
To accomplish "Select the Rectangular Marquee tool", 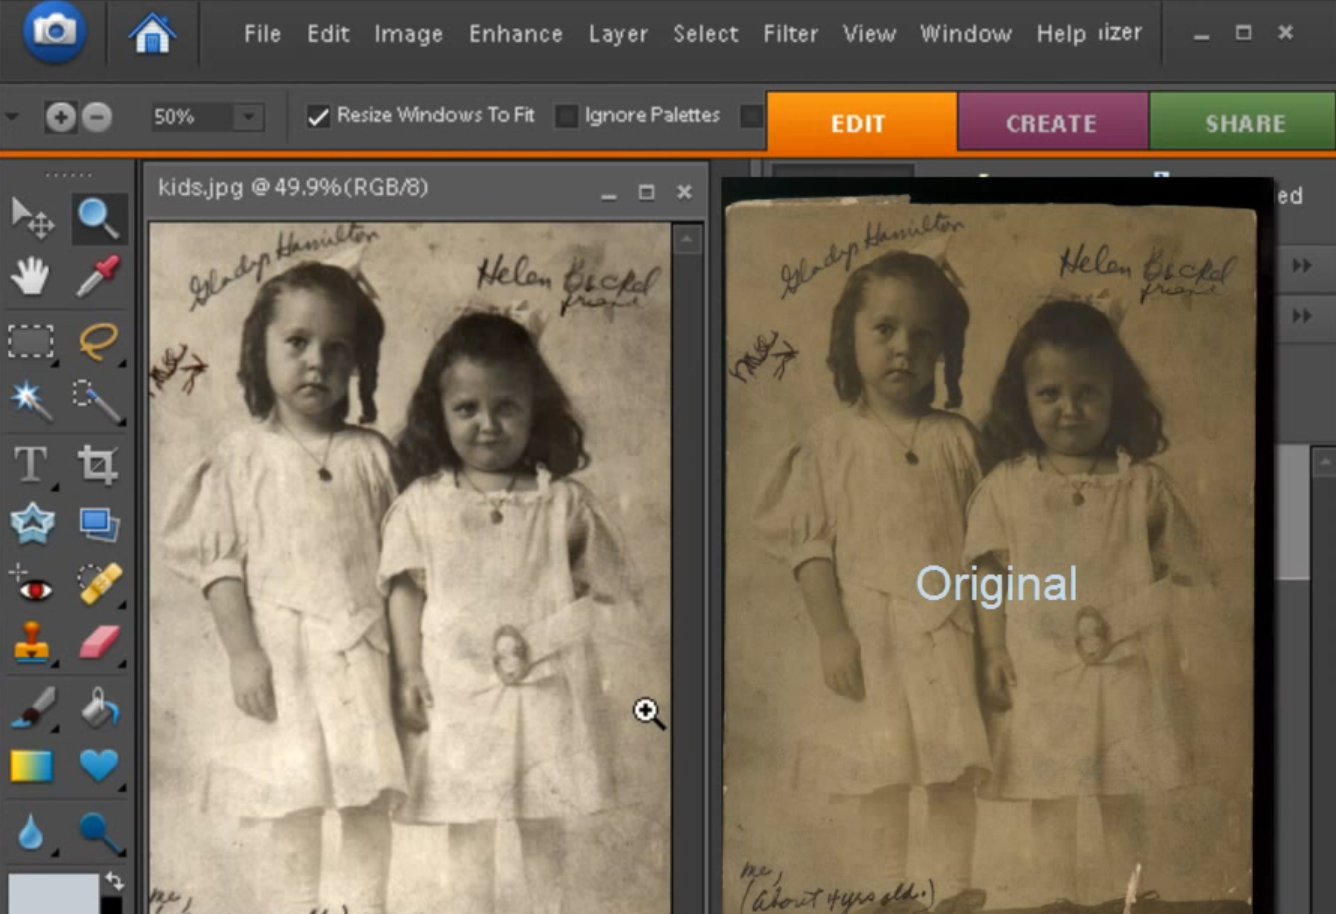I will tap(31, 341).
